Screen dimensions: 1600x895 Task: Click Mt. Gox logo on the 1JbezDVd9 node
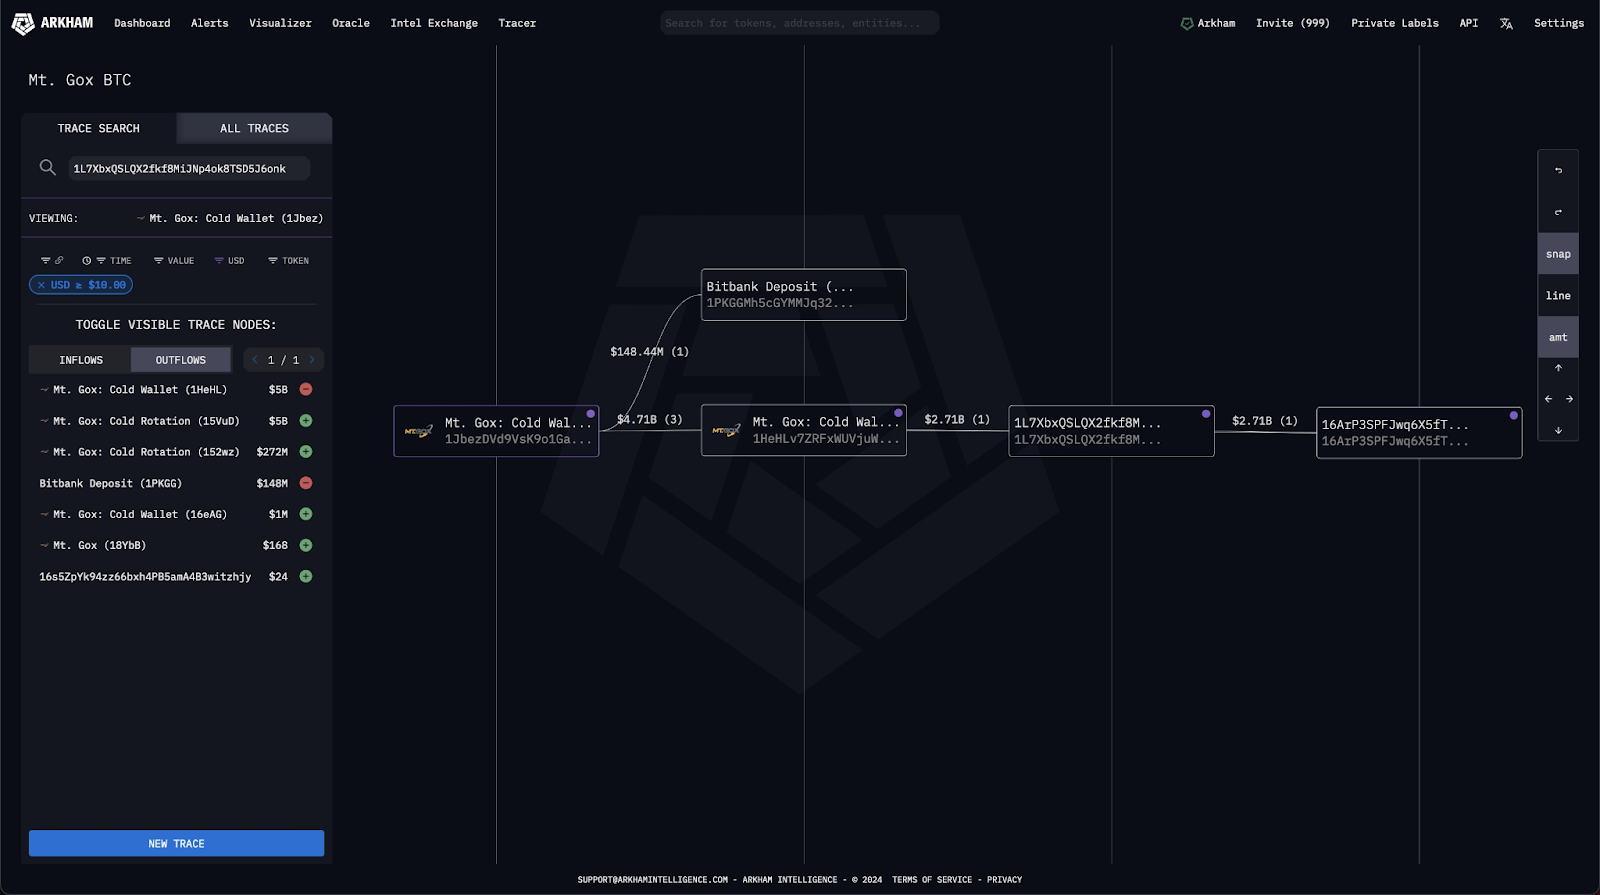pos(419,431)
